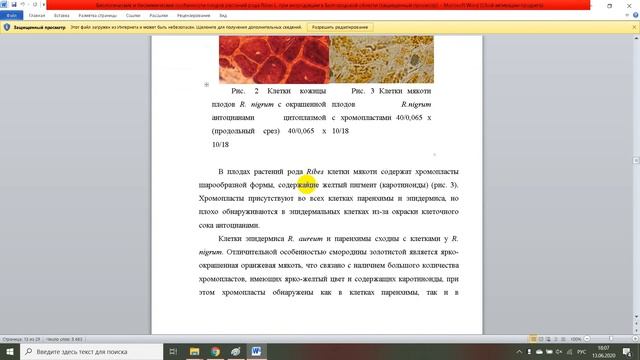Click the italic word 'Ribes' in the paragraph
Screen dimensions: 640x360
coord(315,171)
